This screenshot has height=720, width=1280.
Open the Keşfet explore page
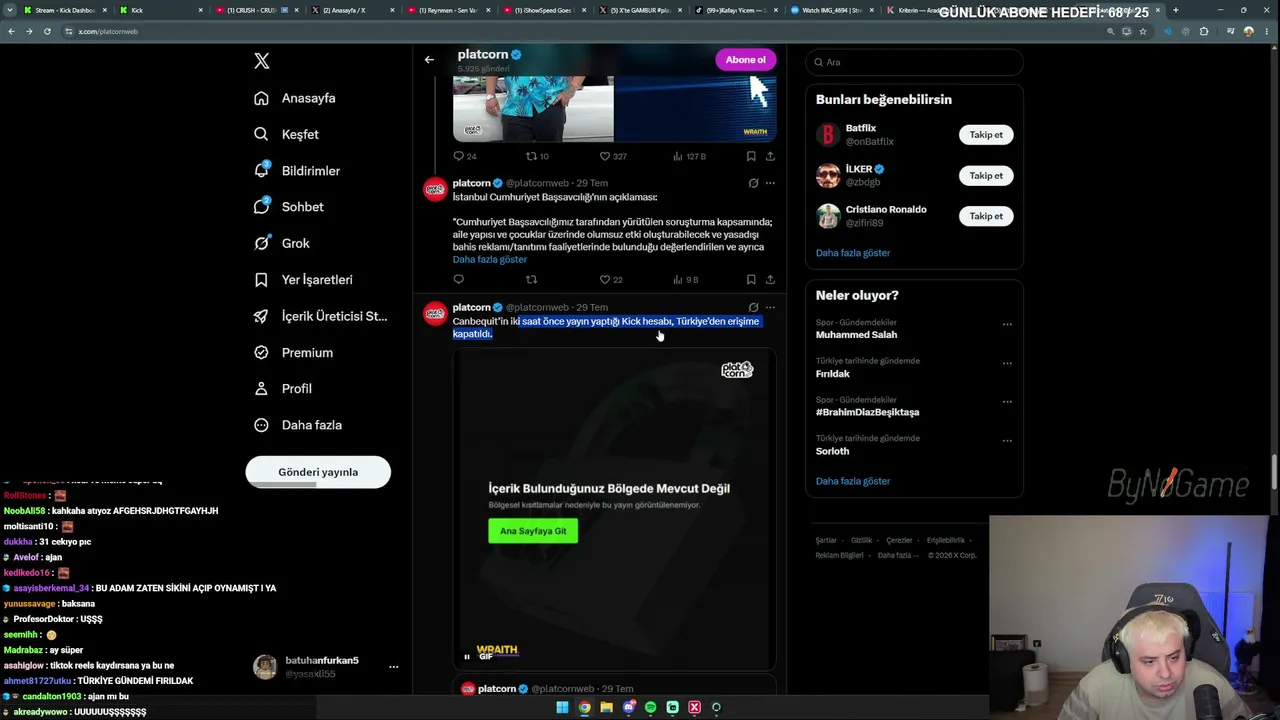point(286,134)
